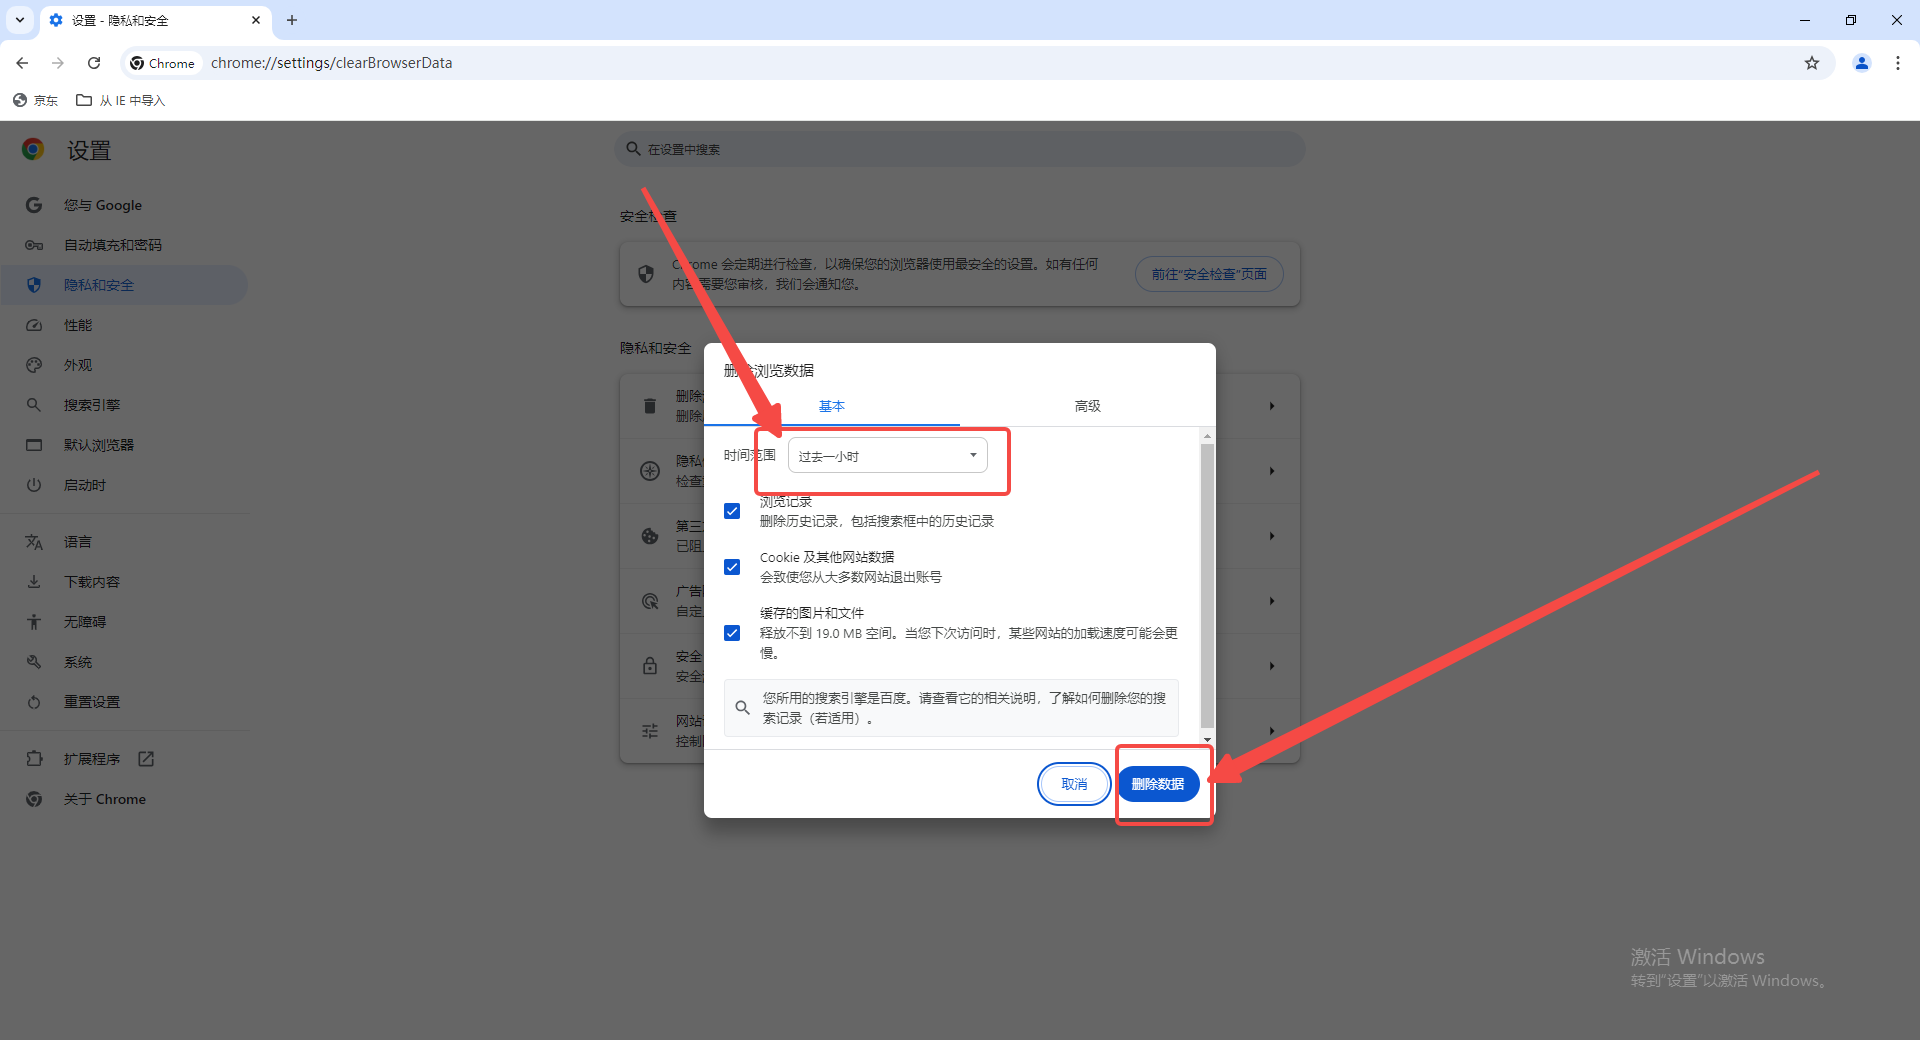1920x1040 pixels.
Task: Click the 在设置中搜索 search field
Action: click(960, 149)
